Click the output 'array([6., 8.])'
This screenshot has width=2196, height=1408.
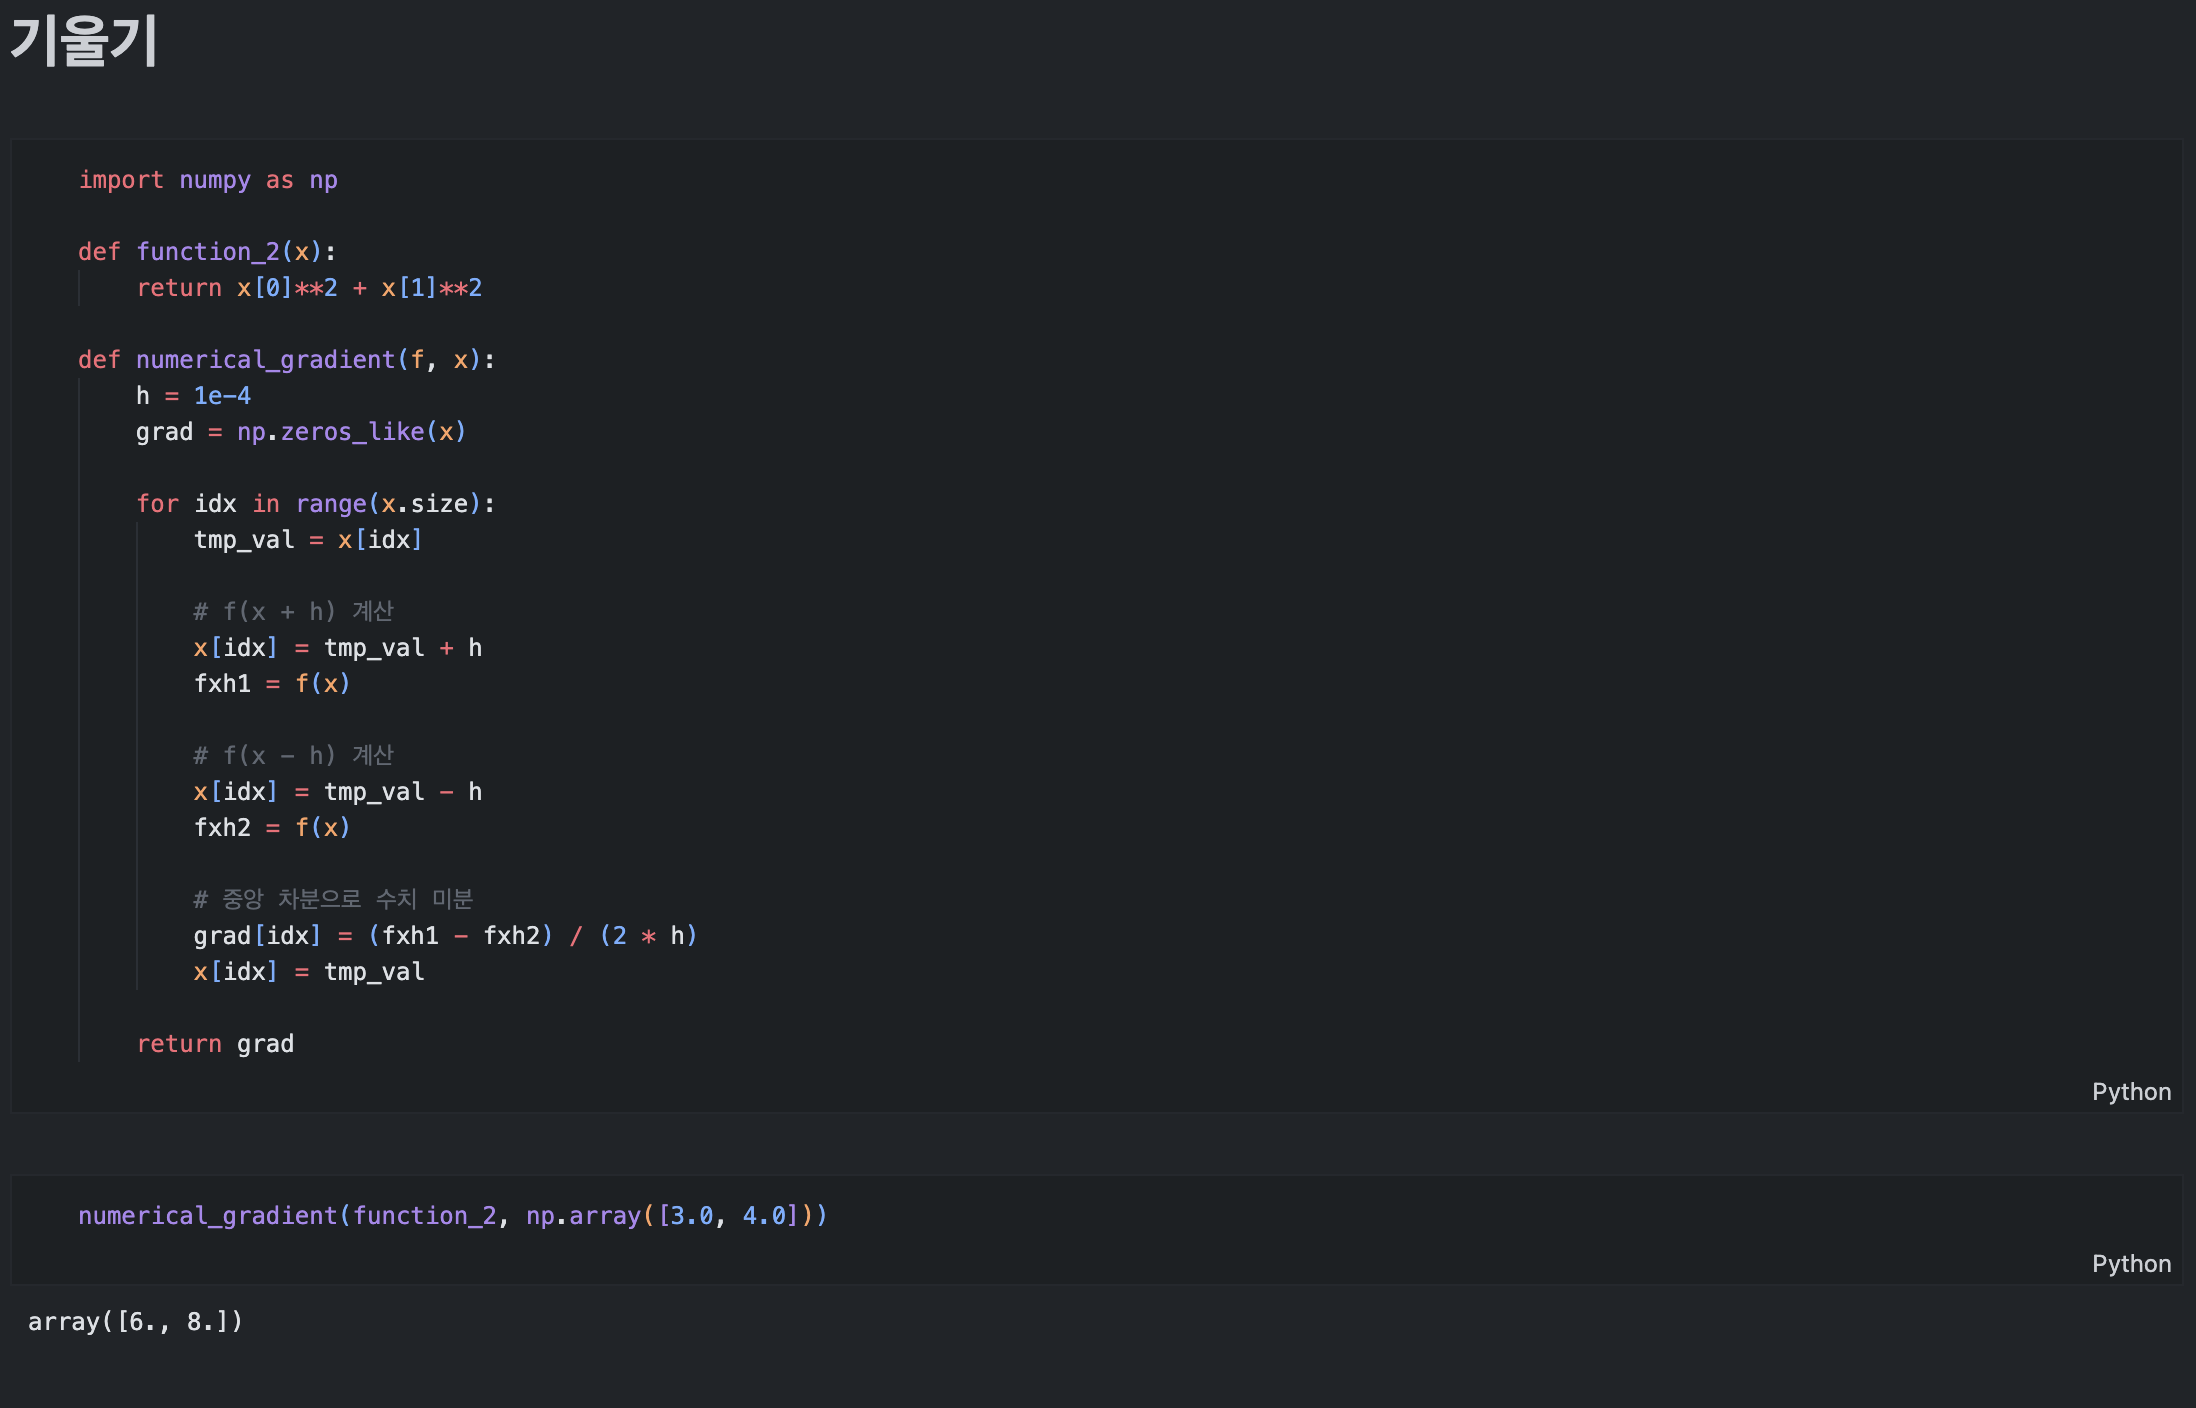135,1322
